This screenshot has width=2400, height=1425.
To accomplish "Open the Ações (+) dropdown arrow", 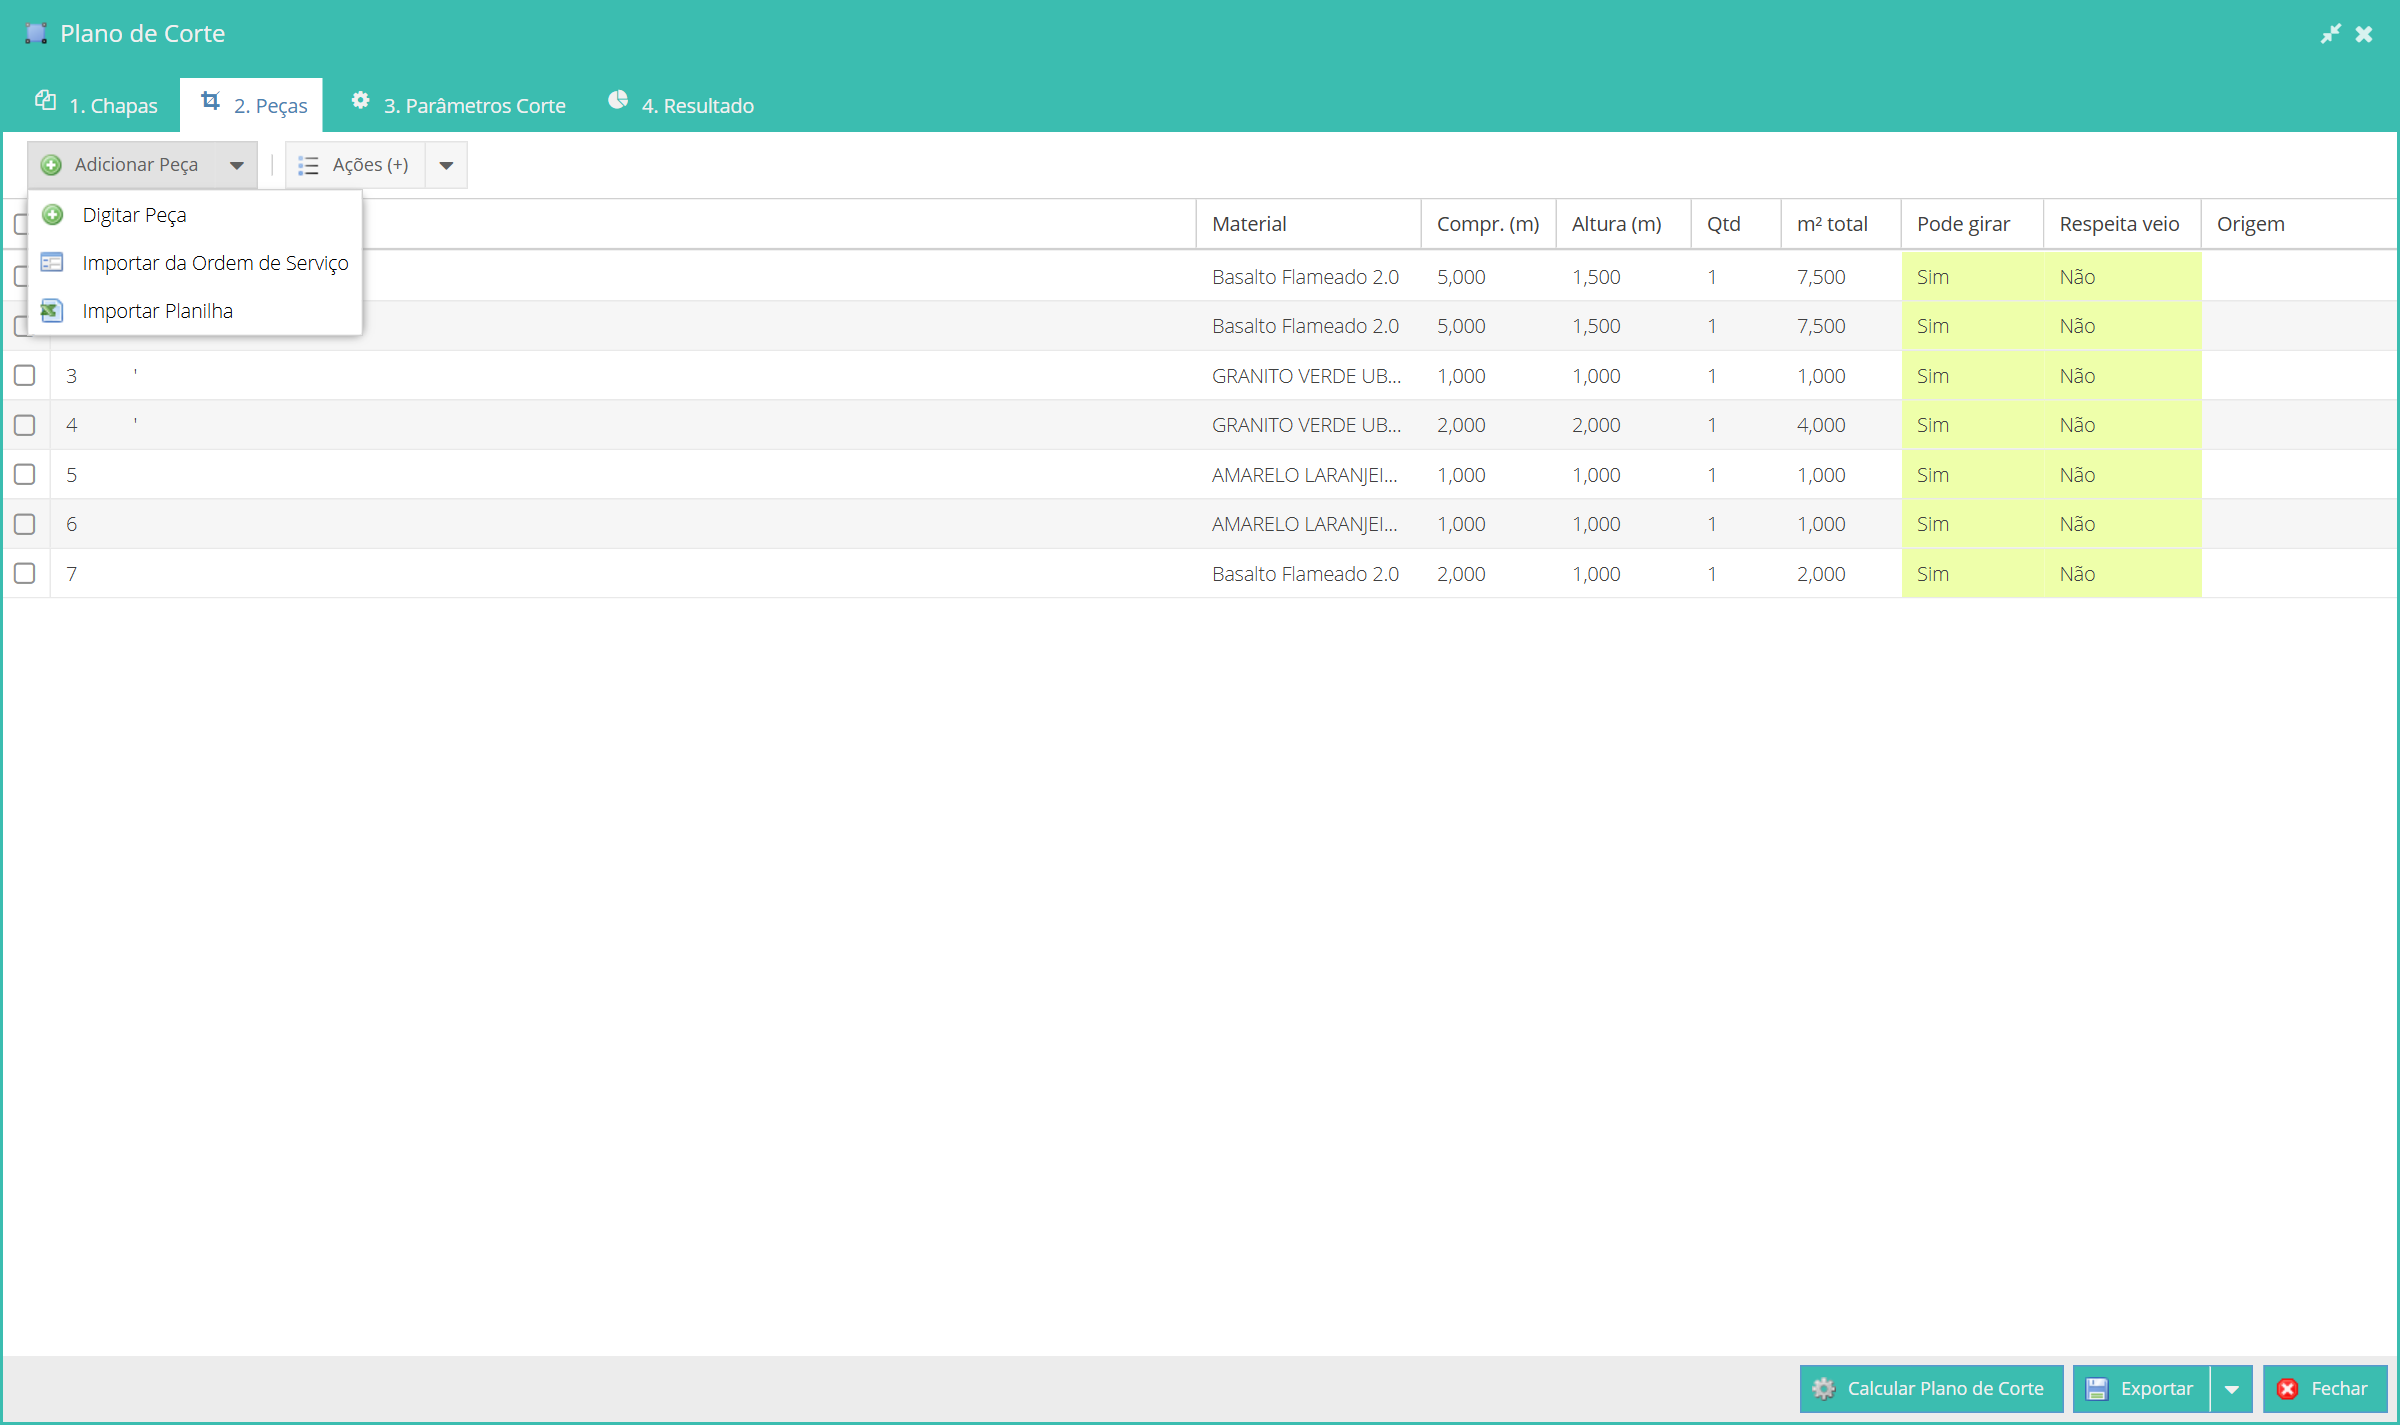I will (447, 165).
